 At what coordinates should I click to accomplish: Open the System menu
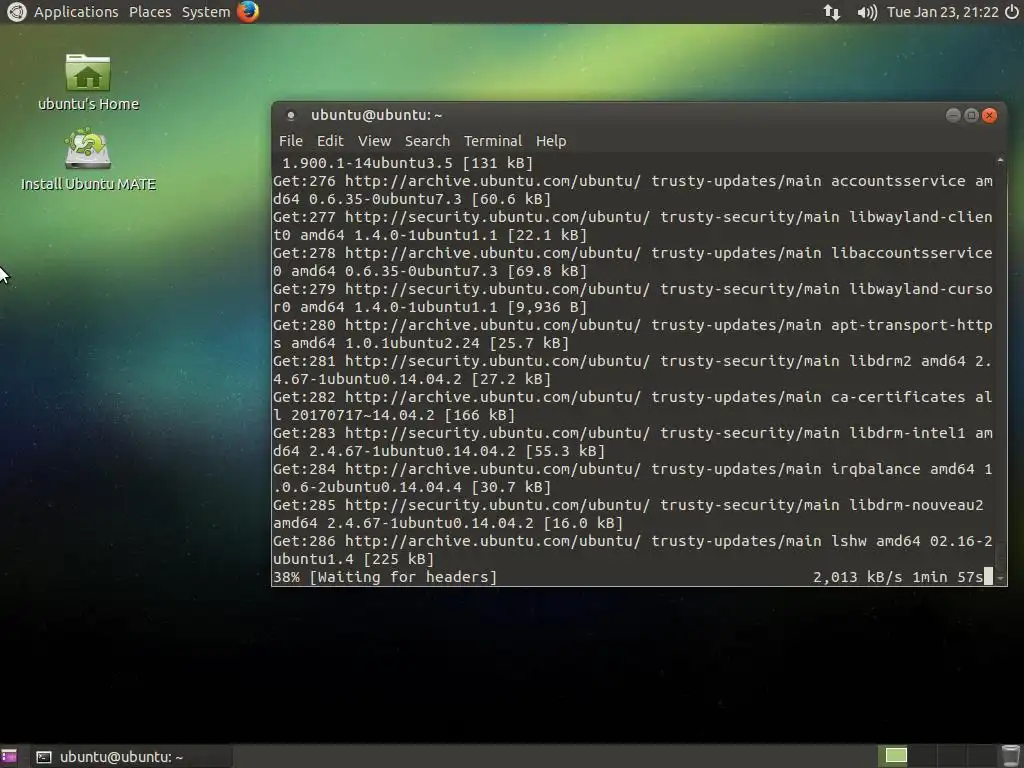(x=206, y=12)
